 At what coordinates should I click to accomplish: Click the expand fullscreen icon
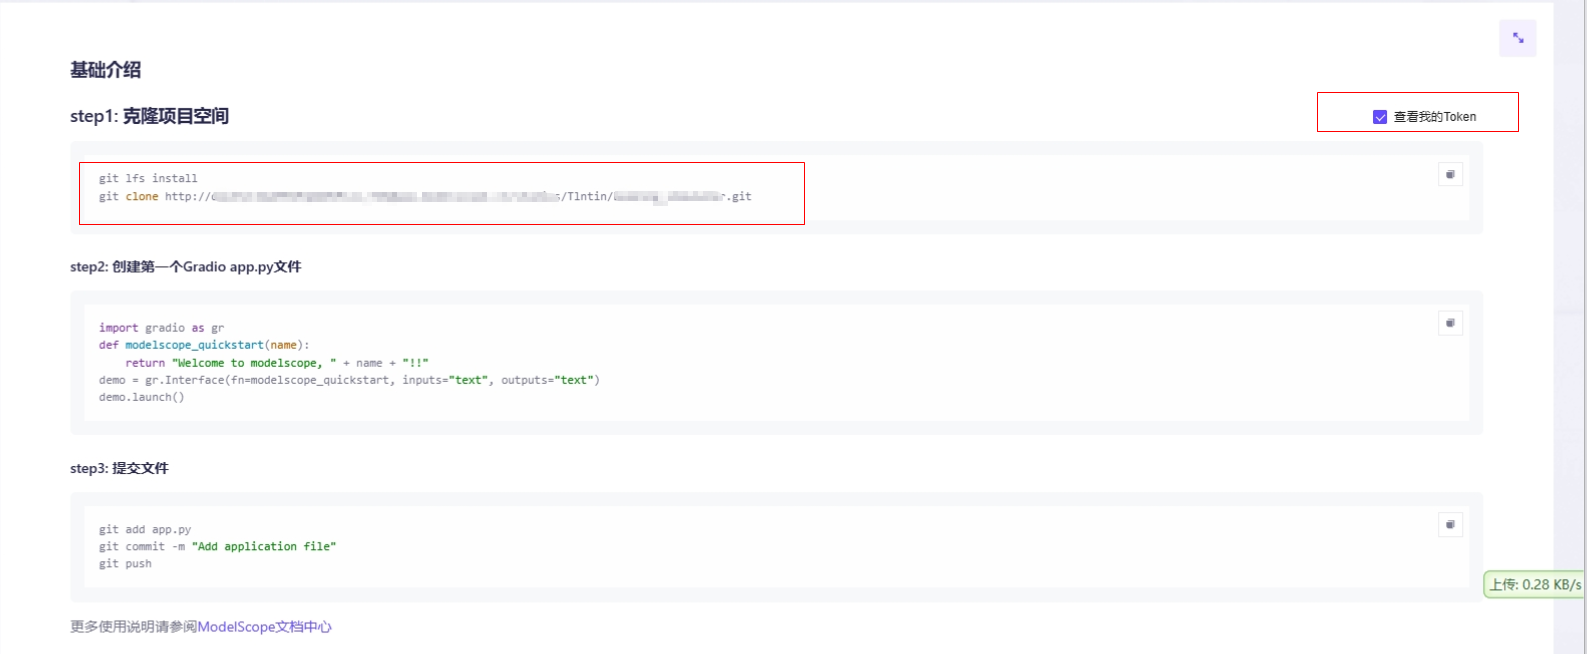1517,38
